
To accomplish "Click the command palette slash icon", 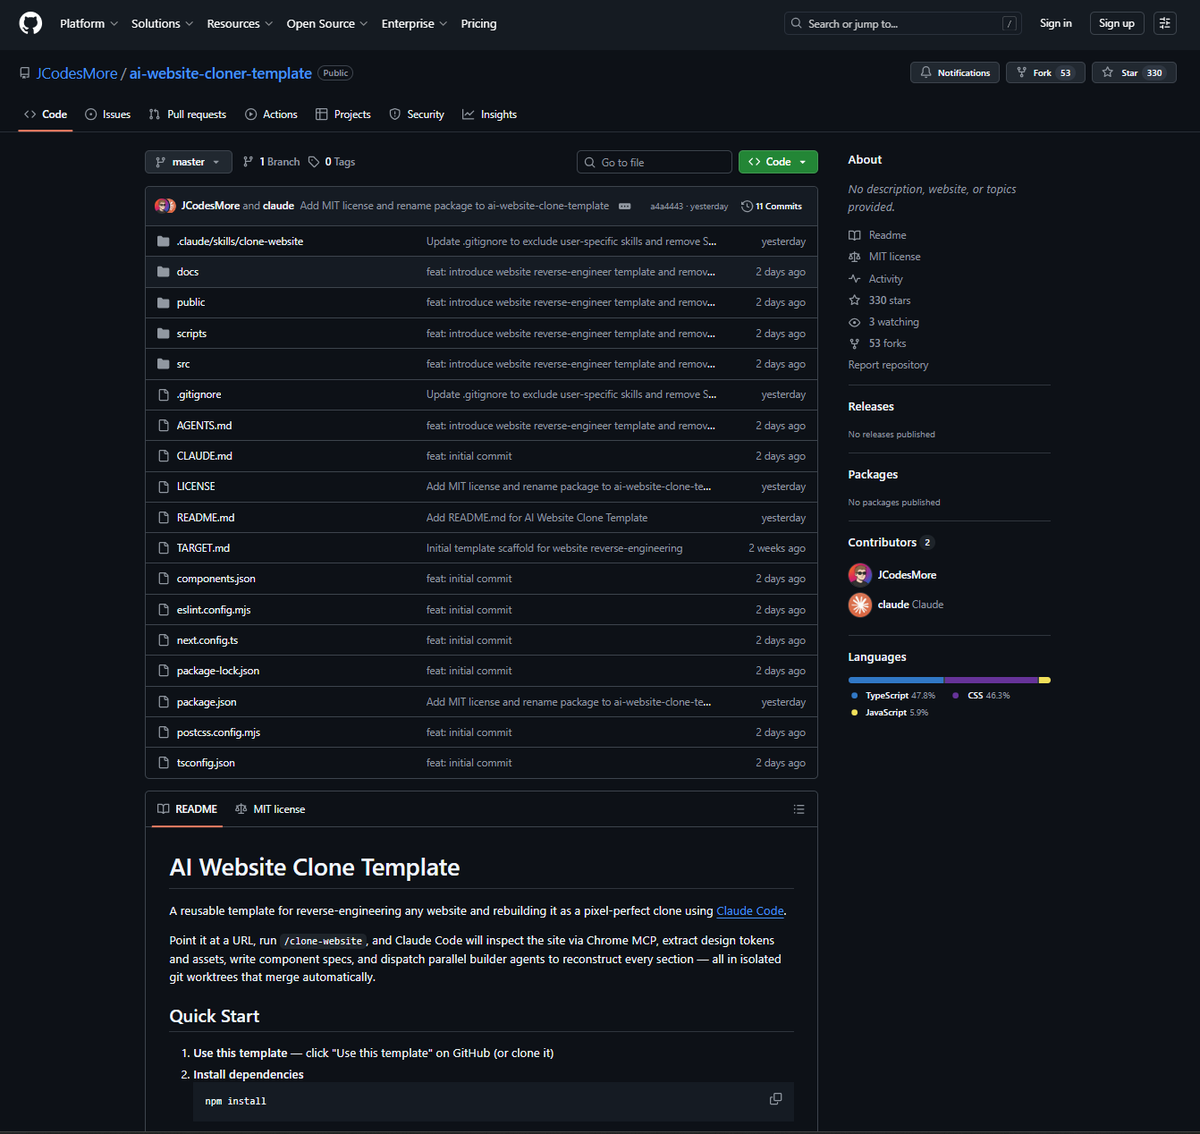I will point(1010,24).
